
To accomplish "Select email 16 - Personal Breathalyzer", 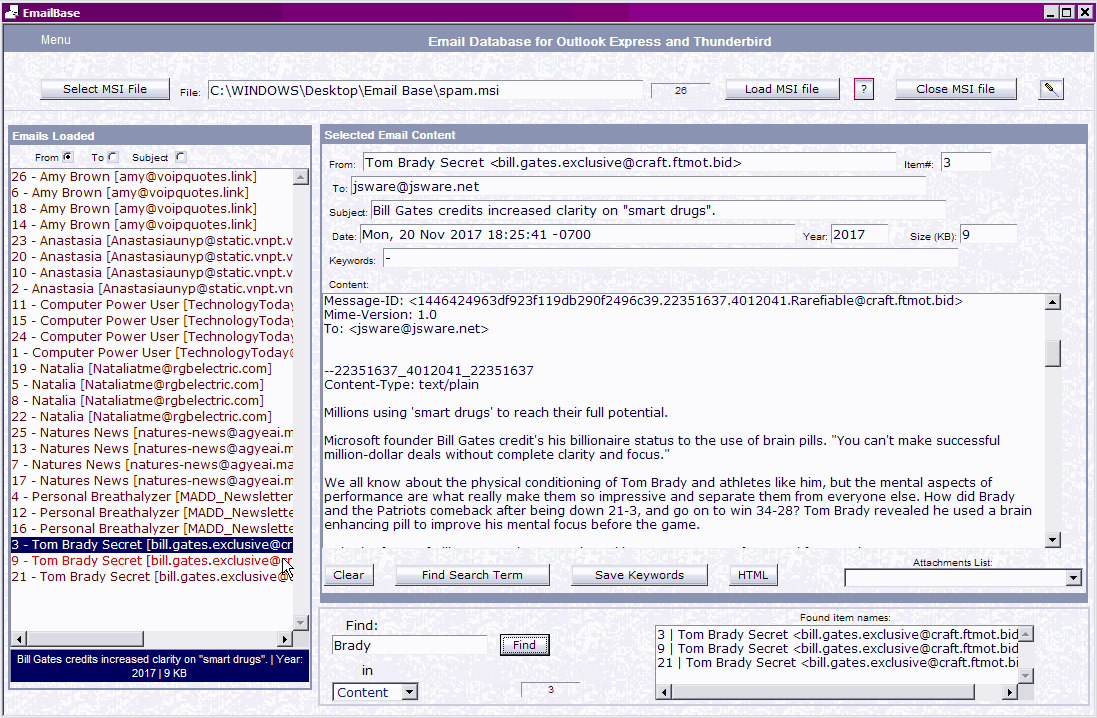I will [152, 528].
